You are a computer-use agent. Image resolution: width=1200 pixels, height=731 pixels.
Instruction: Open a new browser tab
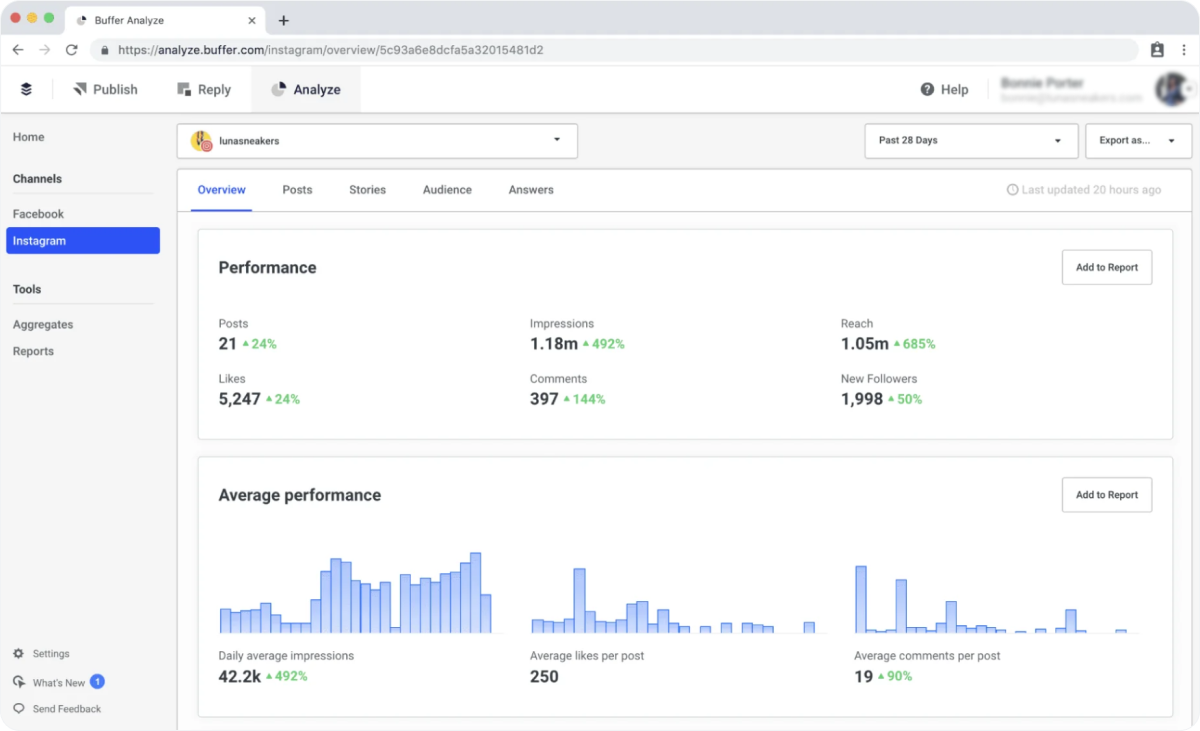tap(284, 20)
